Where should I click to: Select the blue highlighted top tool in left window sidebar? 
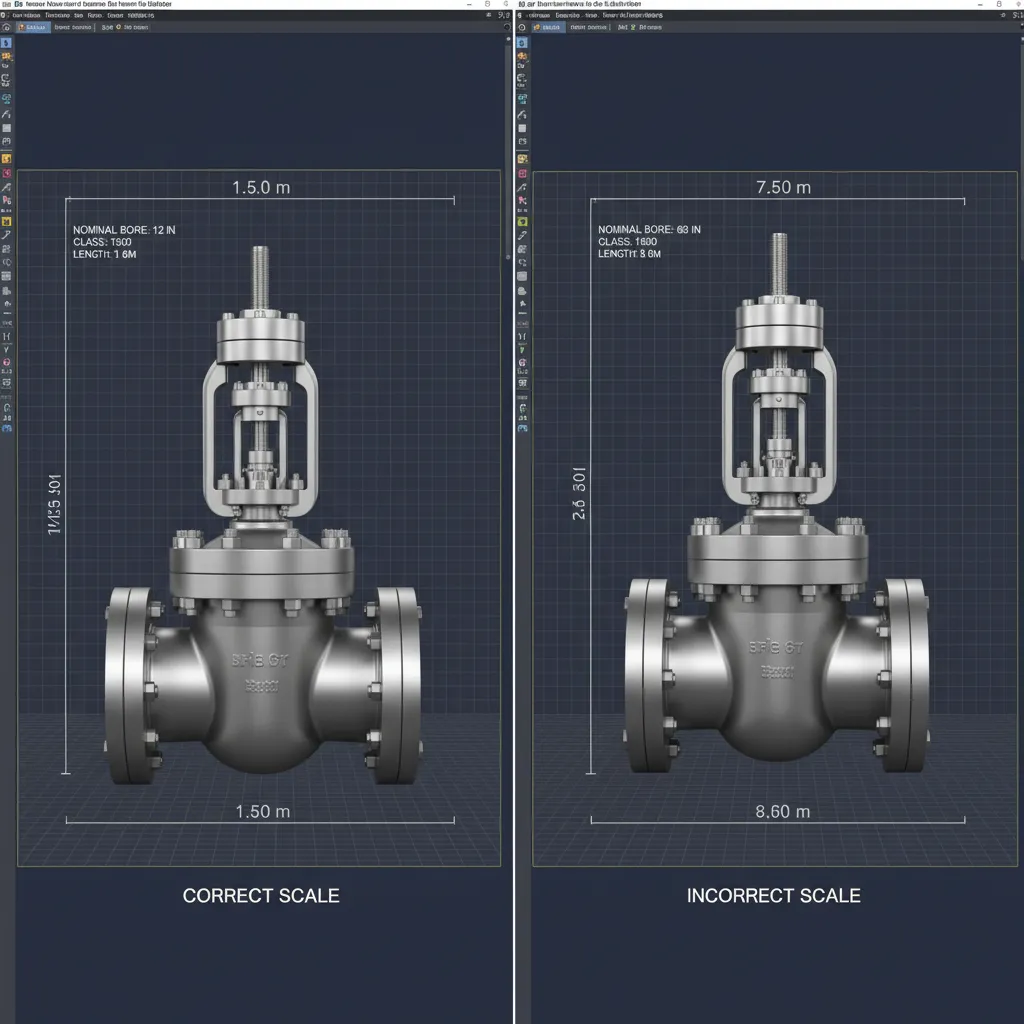[6, 42]
